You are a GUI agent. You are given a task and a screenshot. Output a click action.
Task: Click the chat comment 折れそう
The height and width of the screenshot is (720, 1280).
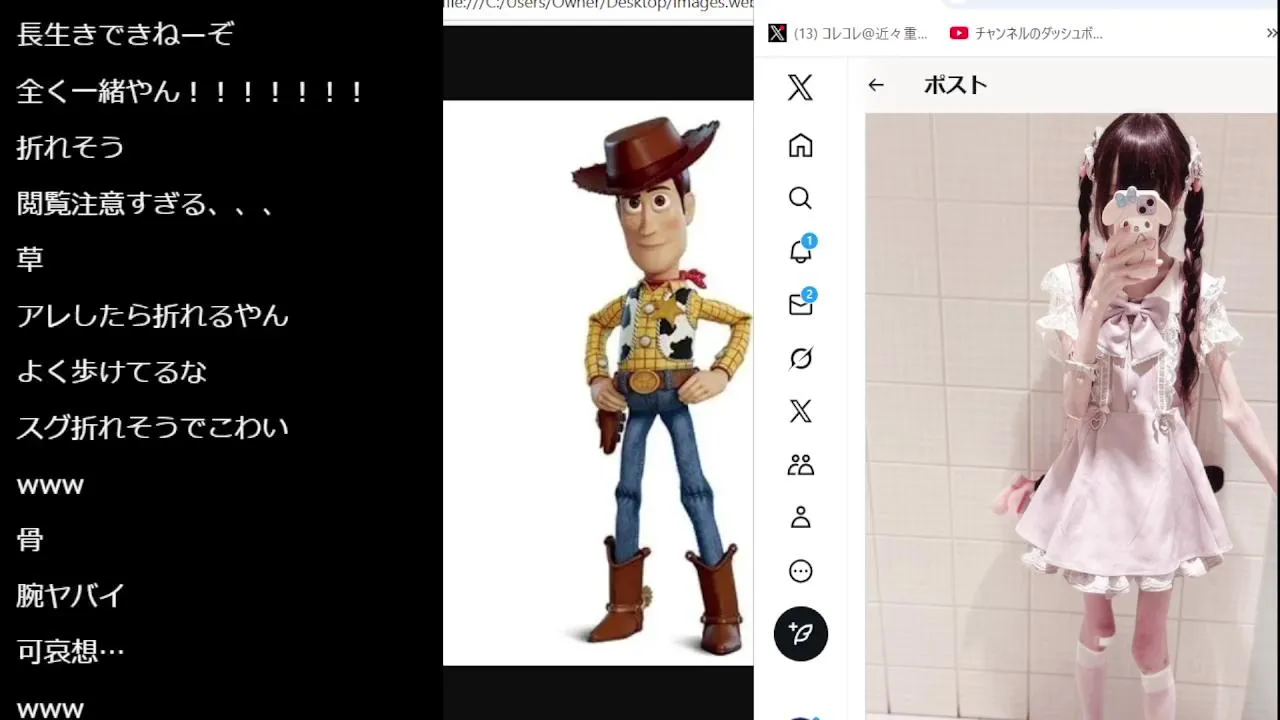[70, 148]
